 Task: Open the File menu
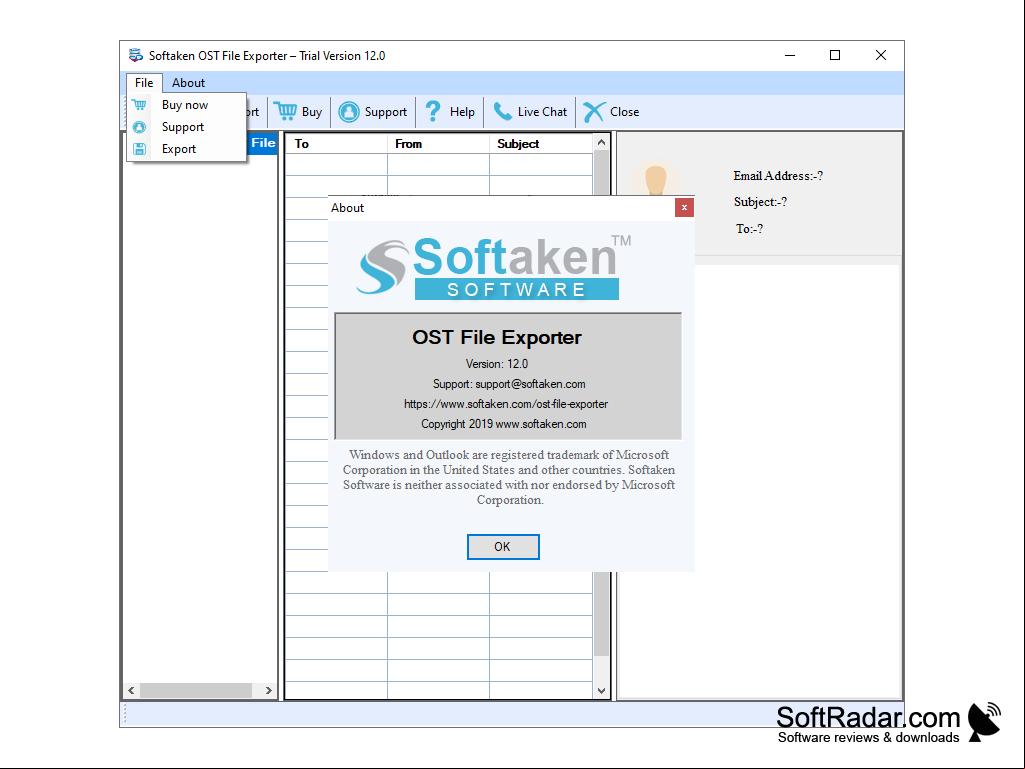click(x=144, y=83)
